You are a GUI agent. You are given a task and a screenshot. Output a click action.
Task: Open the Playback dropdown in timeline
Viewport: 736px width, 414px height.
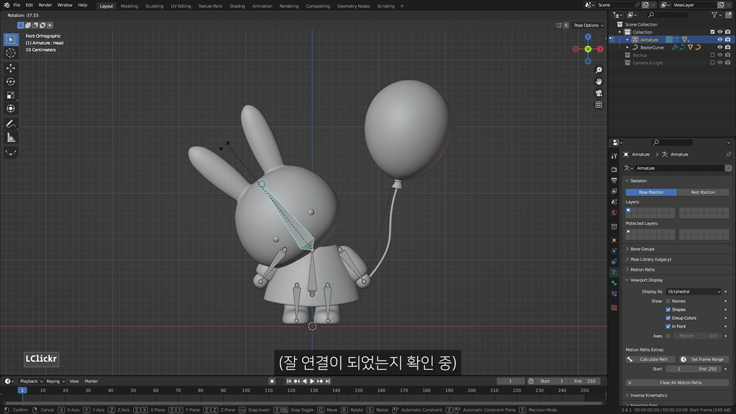pos(31,381)
